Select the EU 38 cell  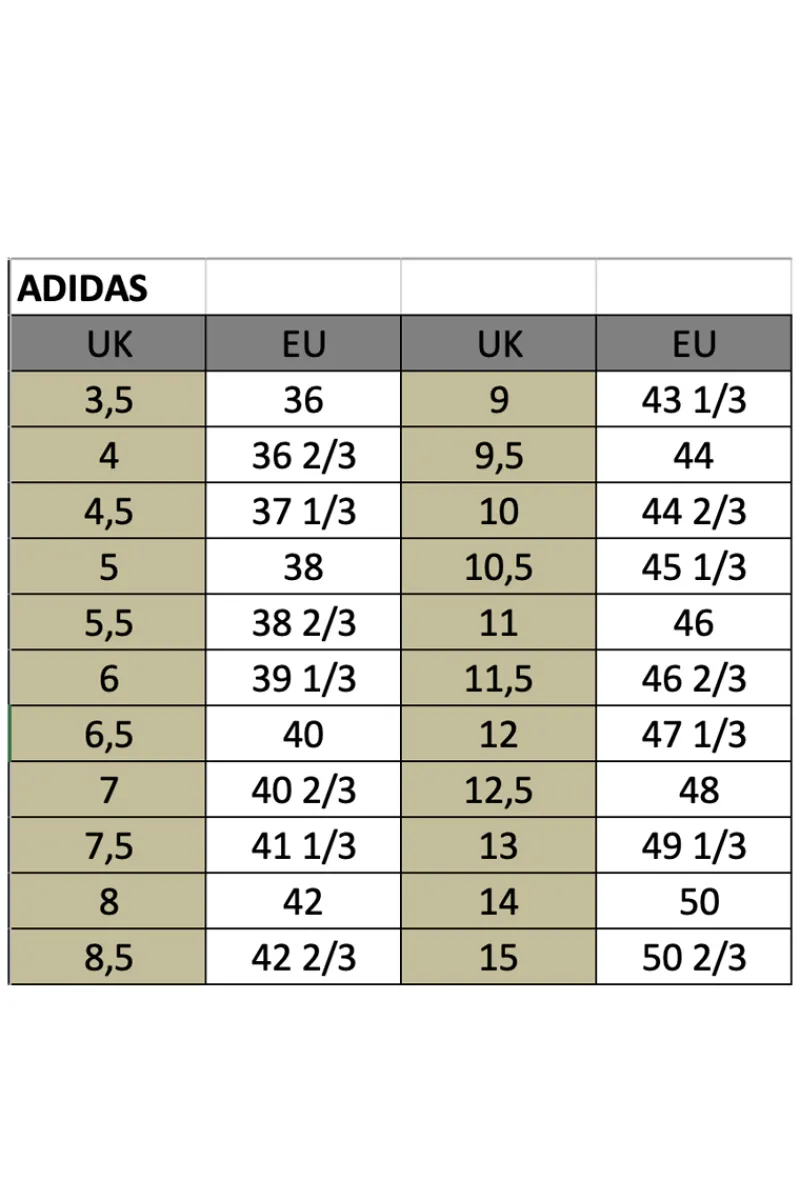point(303,567)
